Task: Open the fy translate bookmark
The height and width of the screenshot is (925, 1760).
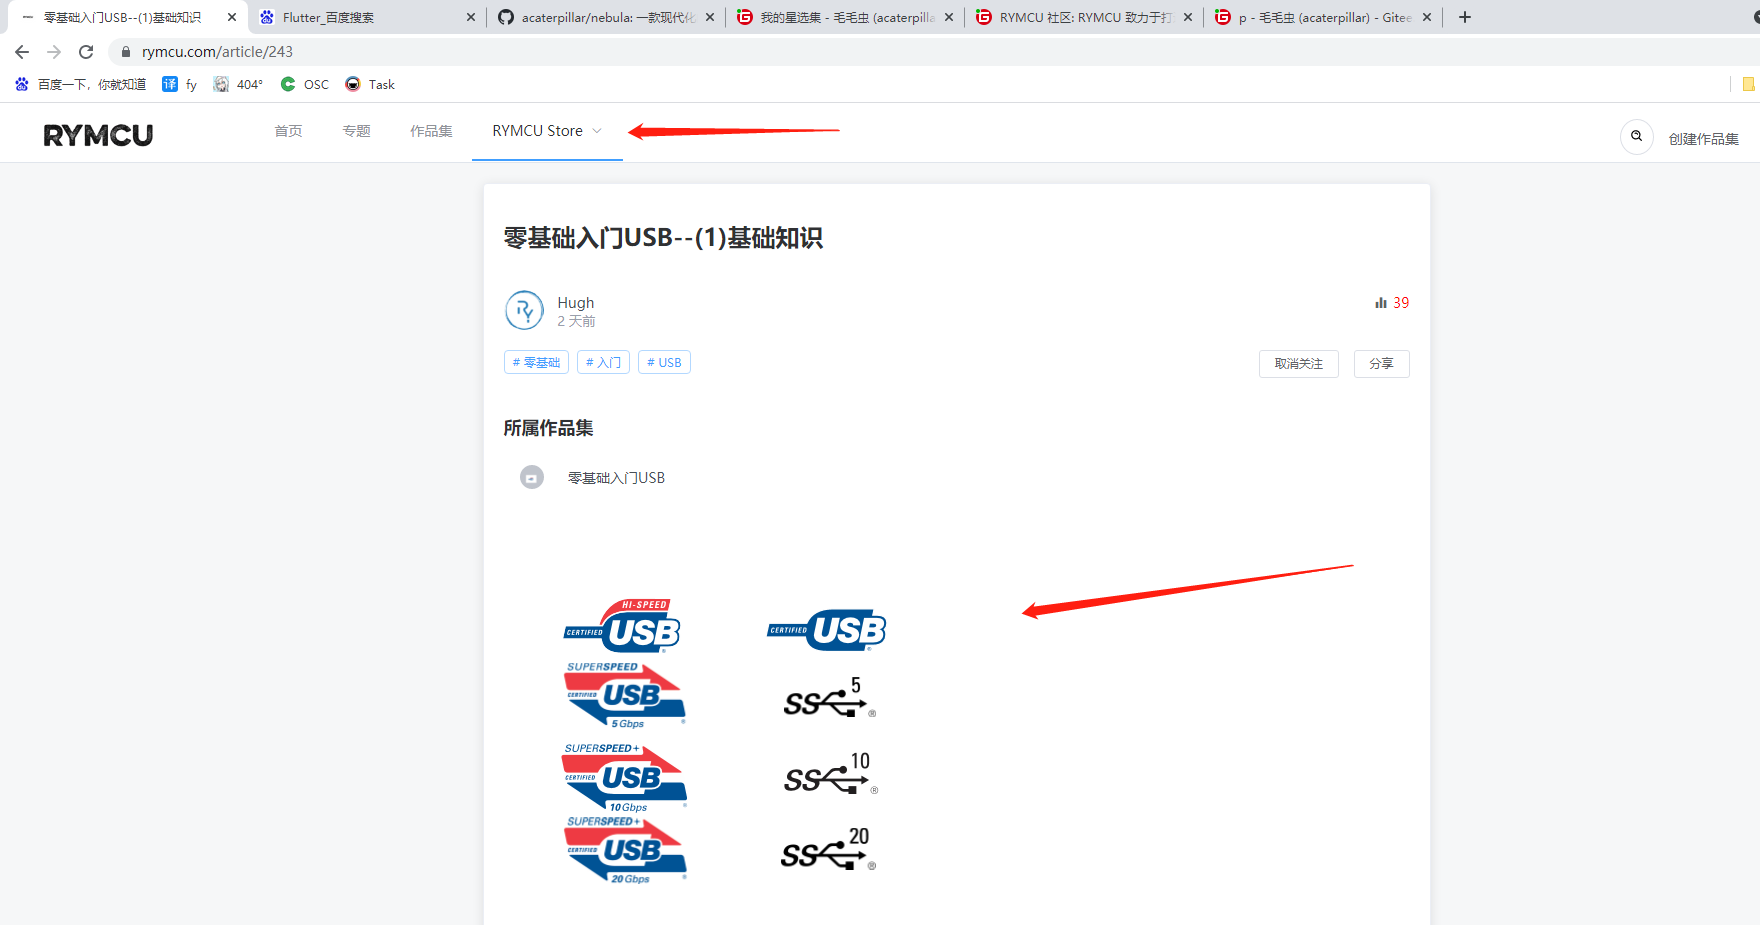Action: (x=180, y=84)
